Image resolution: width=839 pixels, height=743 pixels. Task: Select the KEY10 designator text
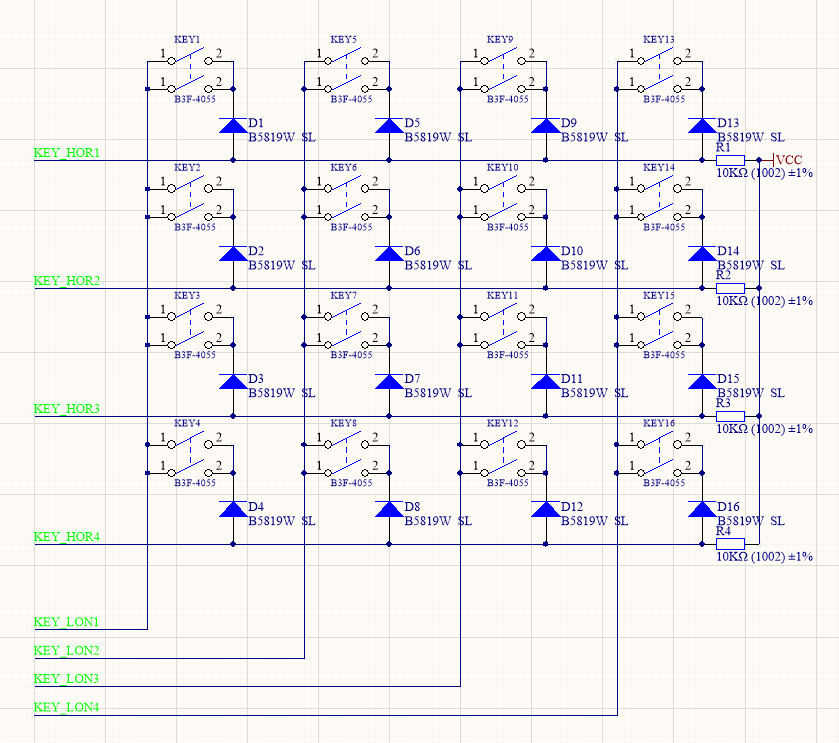(502, 167)
